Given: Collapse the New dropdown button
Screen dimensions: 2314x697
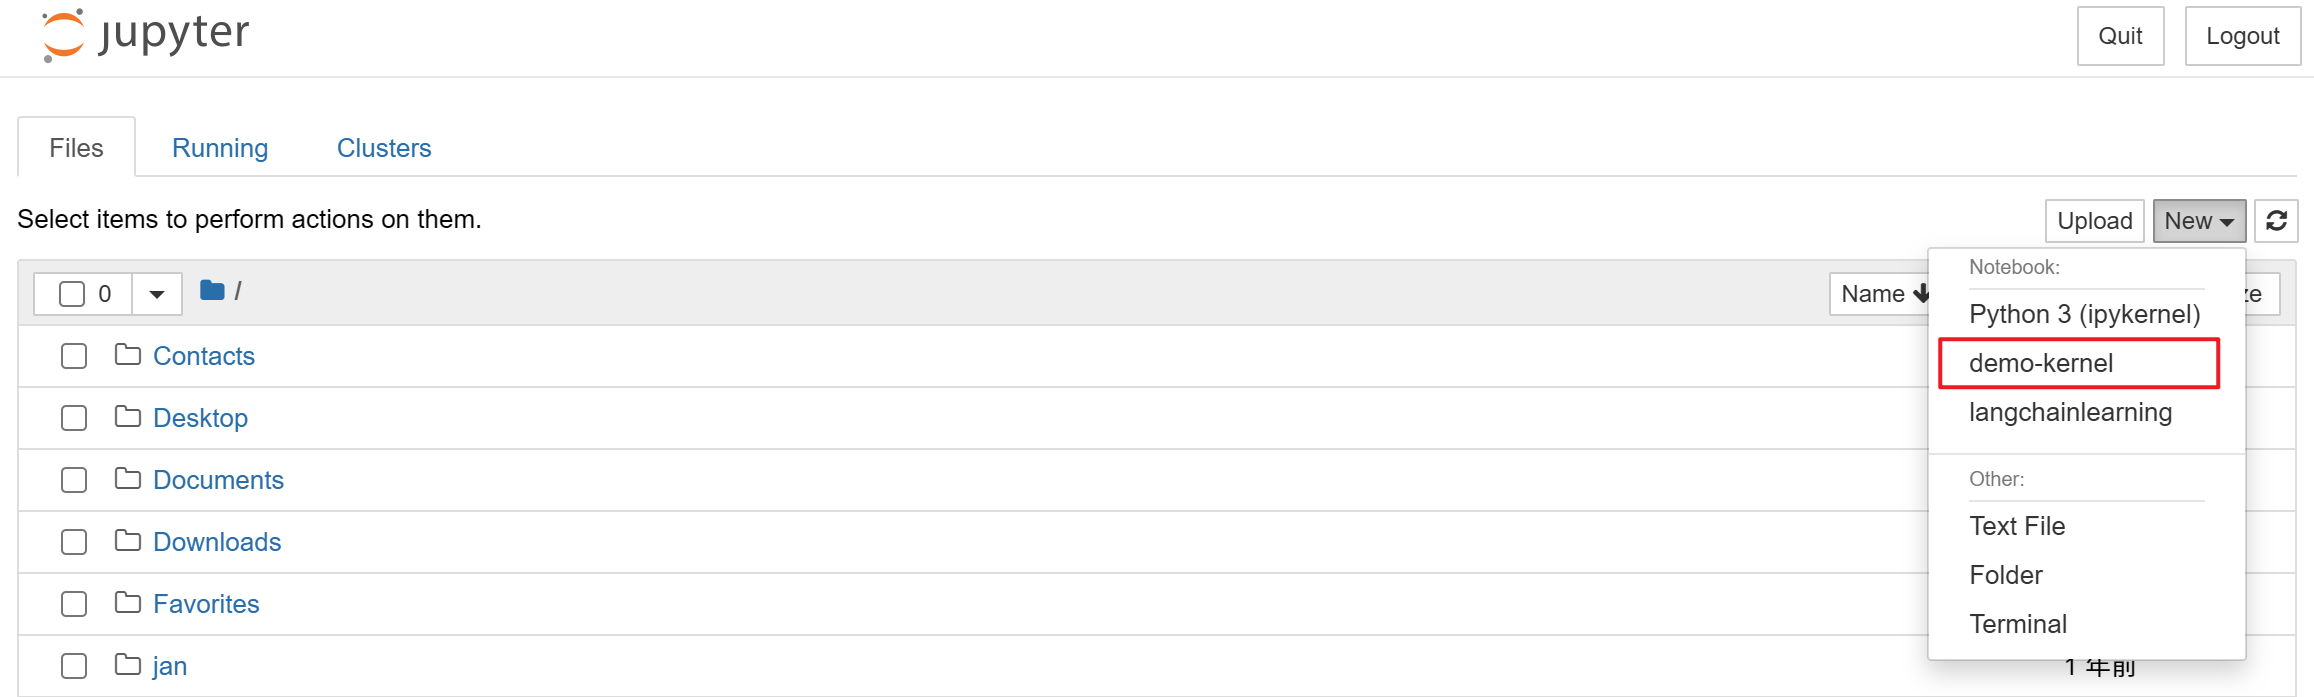Looking at the screenshot, I should (x=2199, y=221).
